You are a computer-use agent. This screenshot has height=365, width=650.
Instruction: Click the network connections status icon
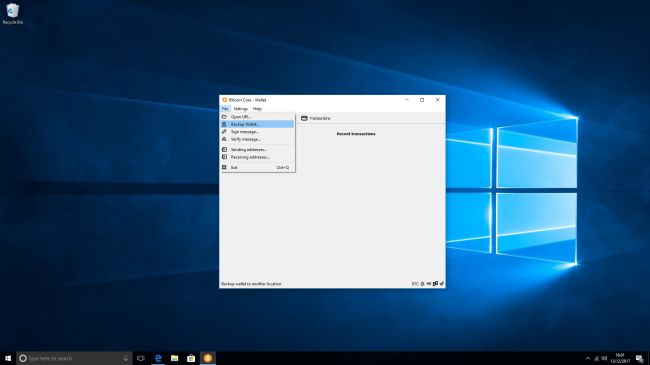[x=435, y=284]
